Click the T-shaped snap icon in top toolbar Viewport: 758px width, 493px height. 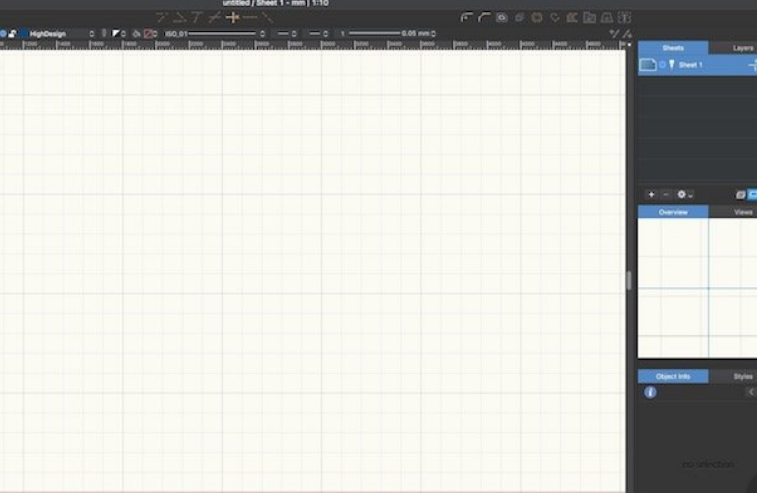[197, 18]
